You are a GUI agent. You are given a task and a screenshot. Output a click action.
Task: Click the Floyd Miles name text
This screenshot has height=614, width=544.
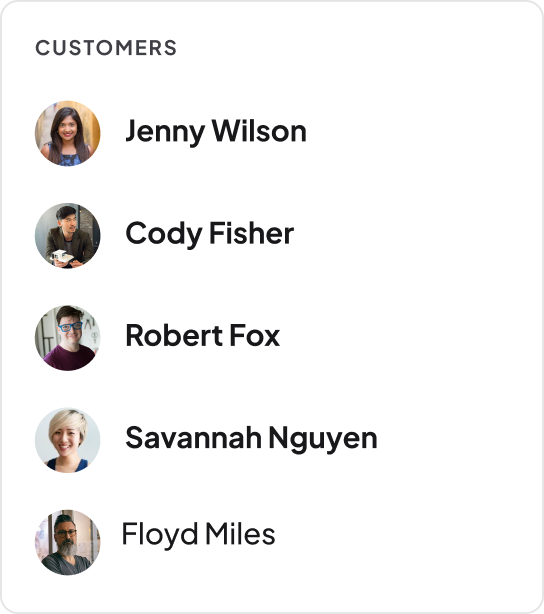199,535
